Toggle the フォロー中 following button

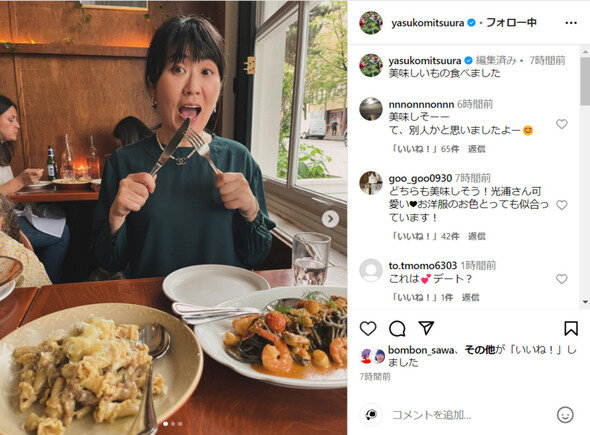click(x=511, y=23)
